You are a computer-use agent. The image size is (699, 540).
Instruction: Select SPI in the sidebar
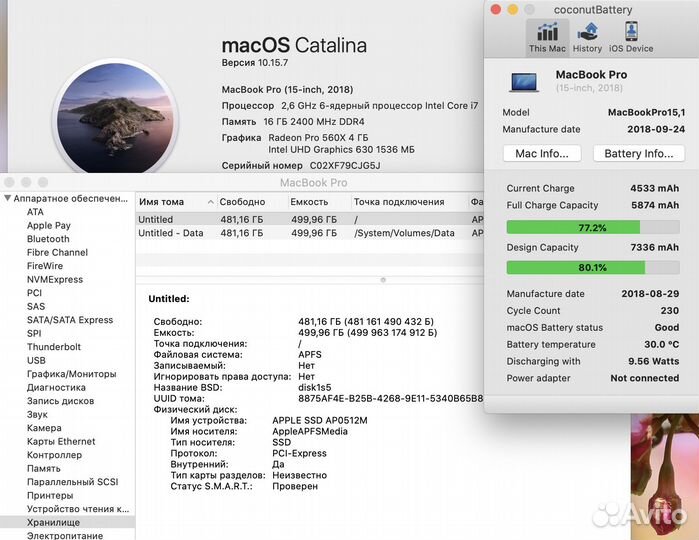coord(34,333)
